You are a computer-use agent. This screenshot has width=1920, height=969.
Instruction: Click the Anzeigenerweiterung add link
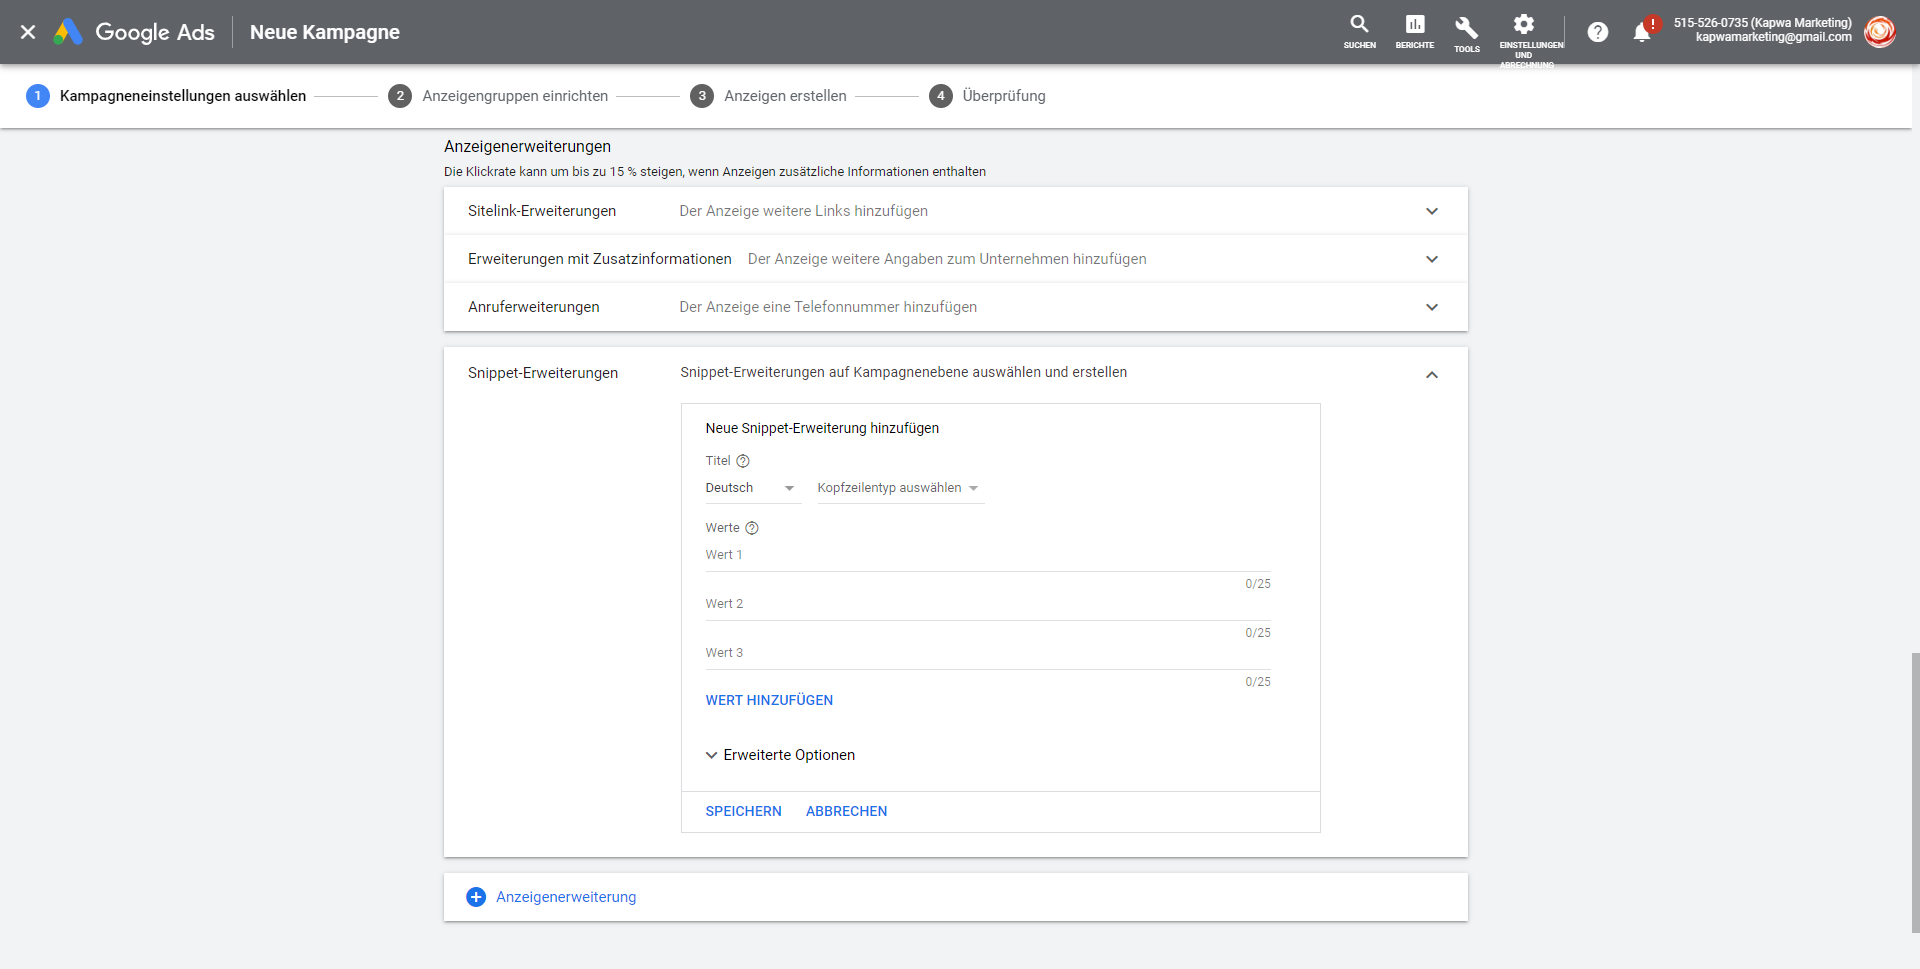pos(566,897)
